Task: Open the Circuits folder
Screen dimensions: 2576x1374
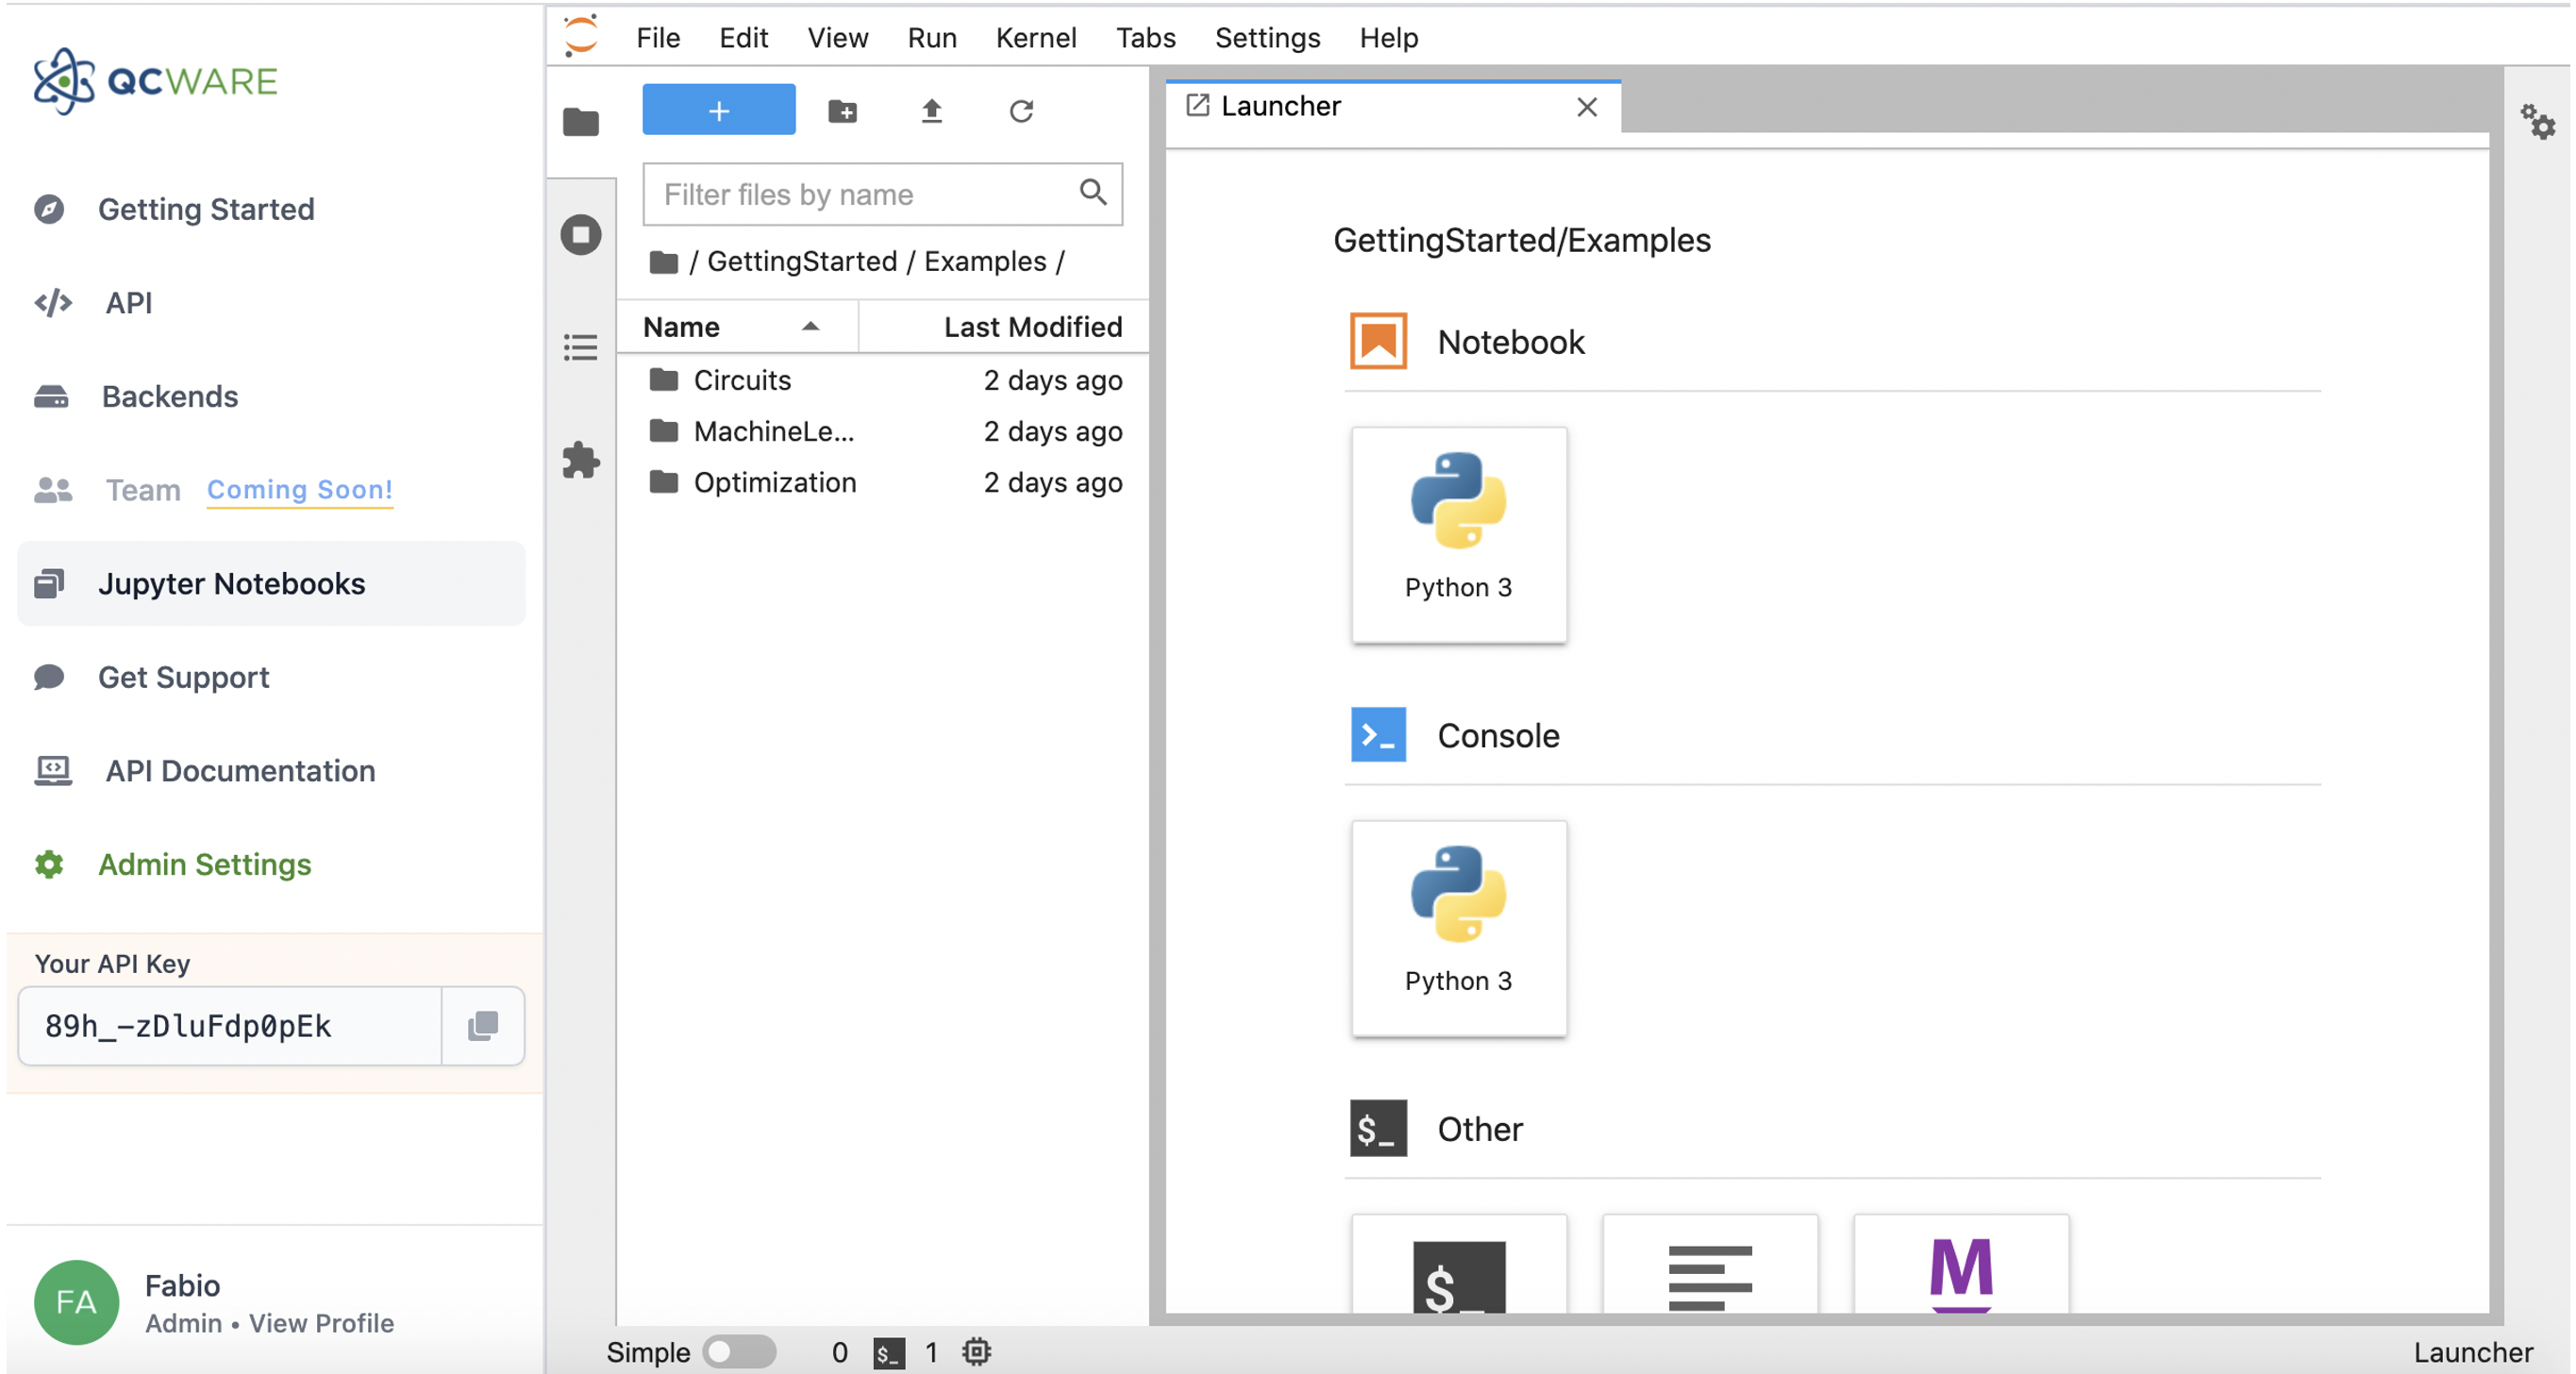Action: point(741,380)
